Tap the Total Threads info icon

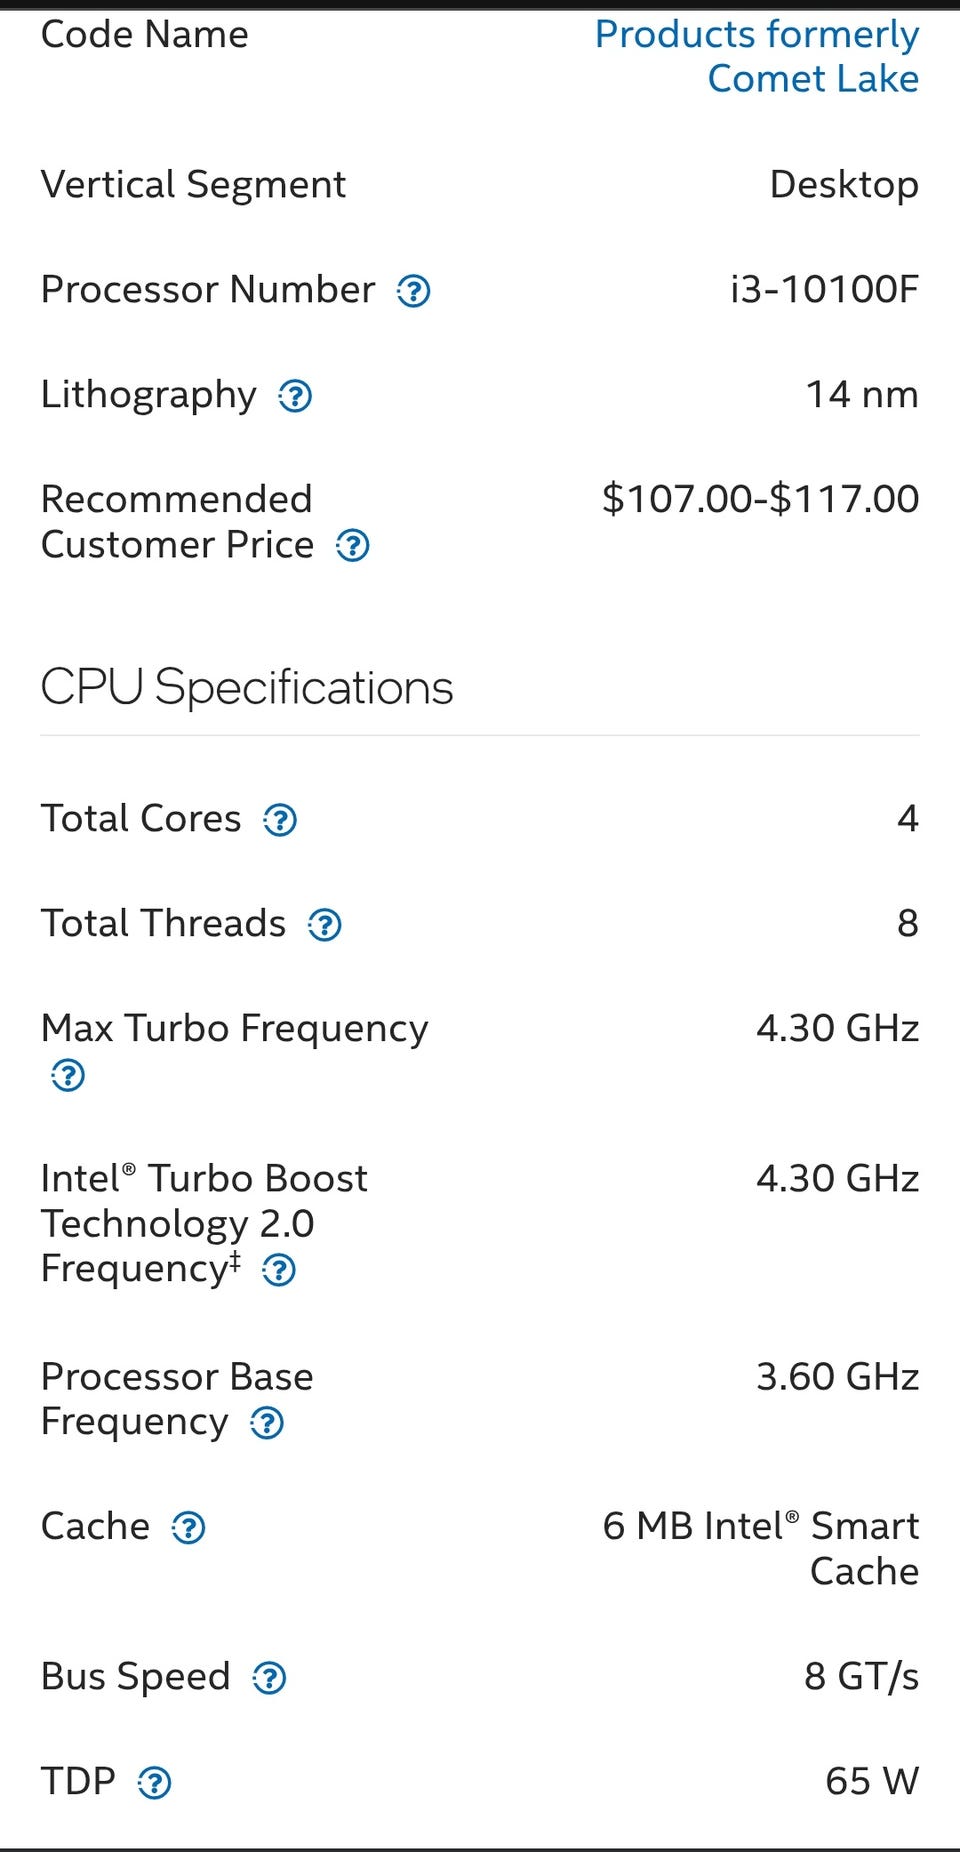(x=325, y=926)
